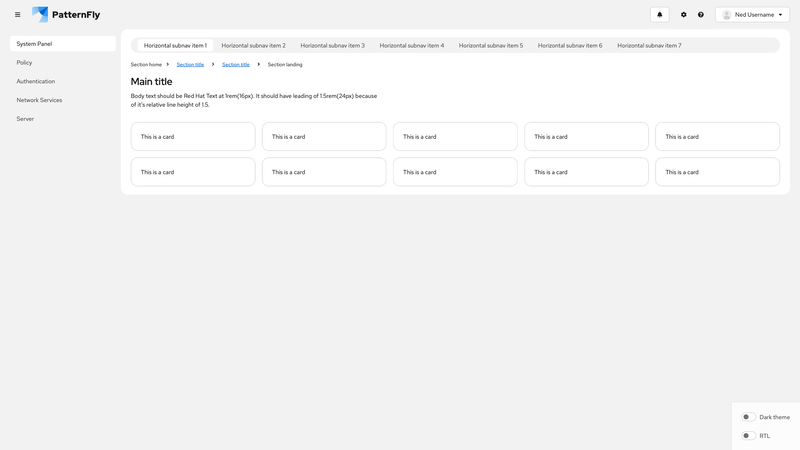800x450 pixels.
Task: Open the settings gear icon
Action: click(684, 15)
